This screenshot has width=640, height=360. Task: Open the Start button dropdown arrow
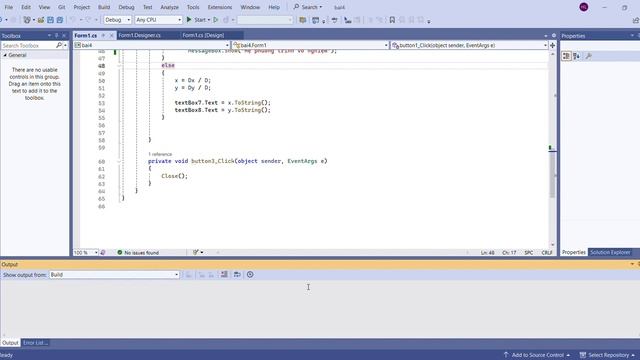coord(209,20)
